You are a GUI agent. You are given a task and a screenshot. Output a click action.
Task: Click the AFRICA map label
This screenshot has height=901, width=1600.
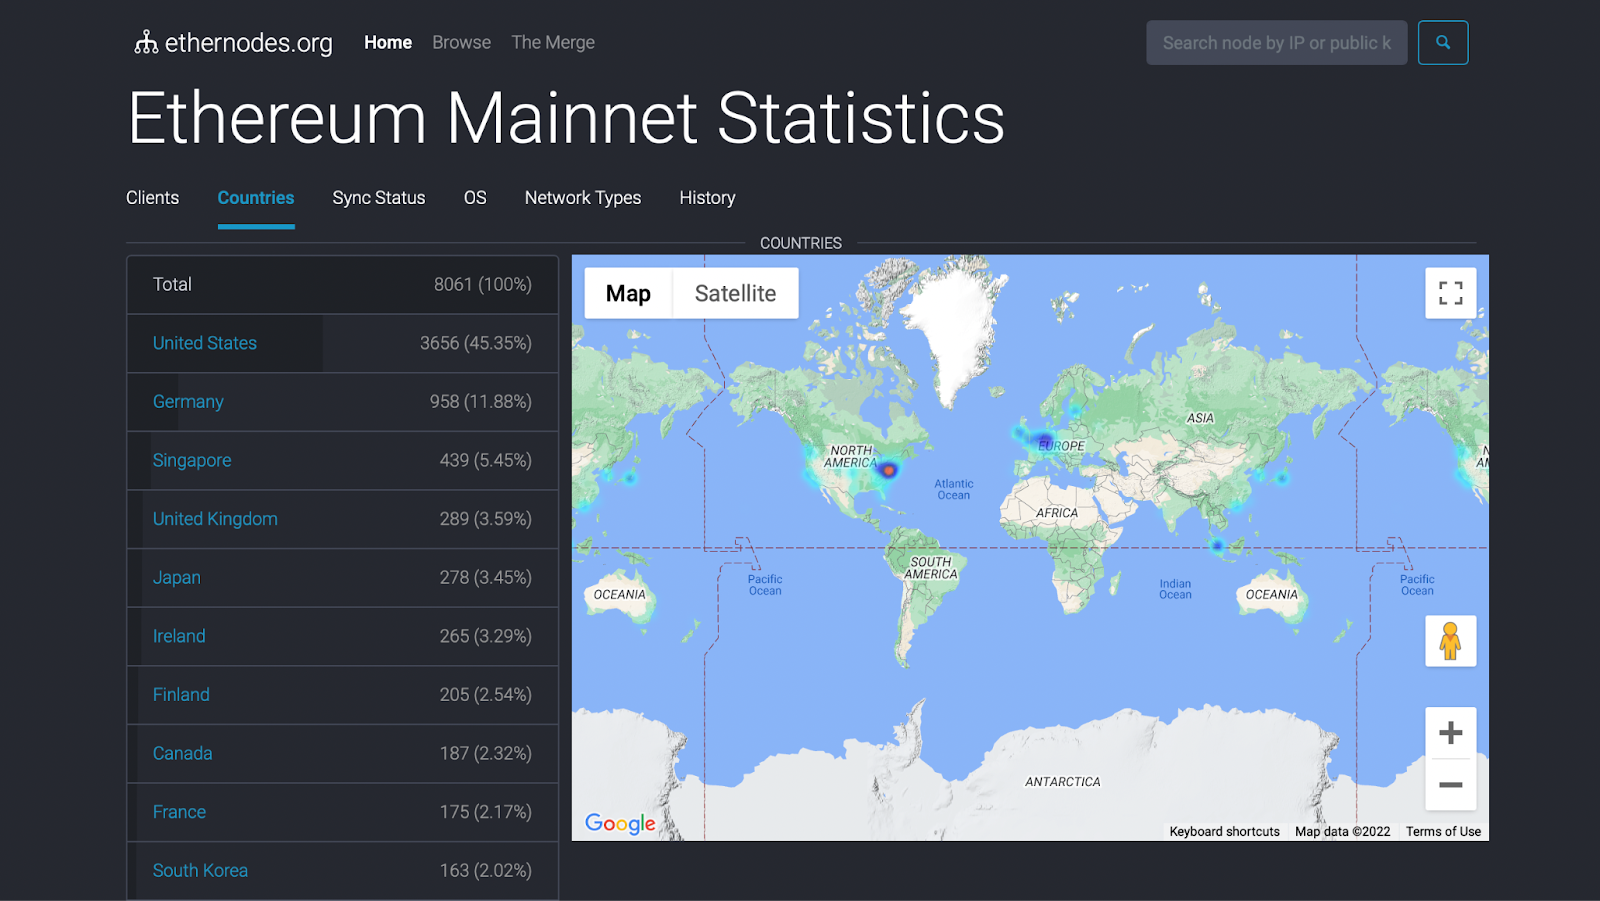coord(1057,513)
